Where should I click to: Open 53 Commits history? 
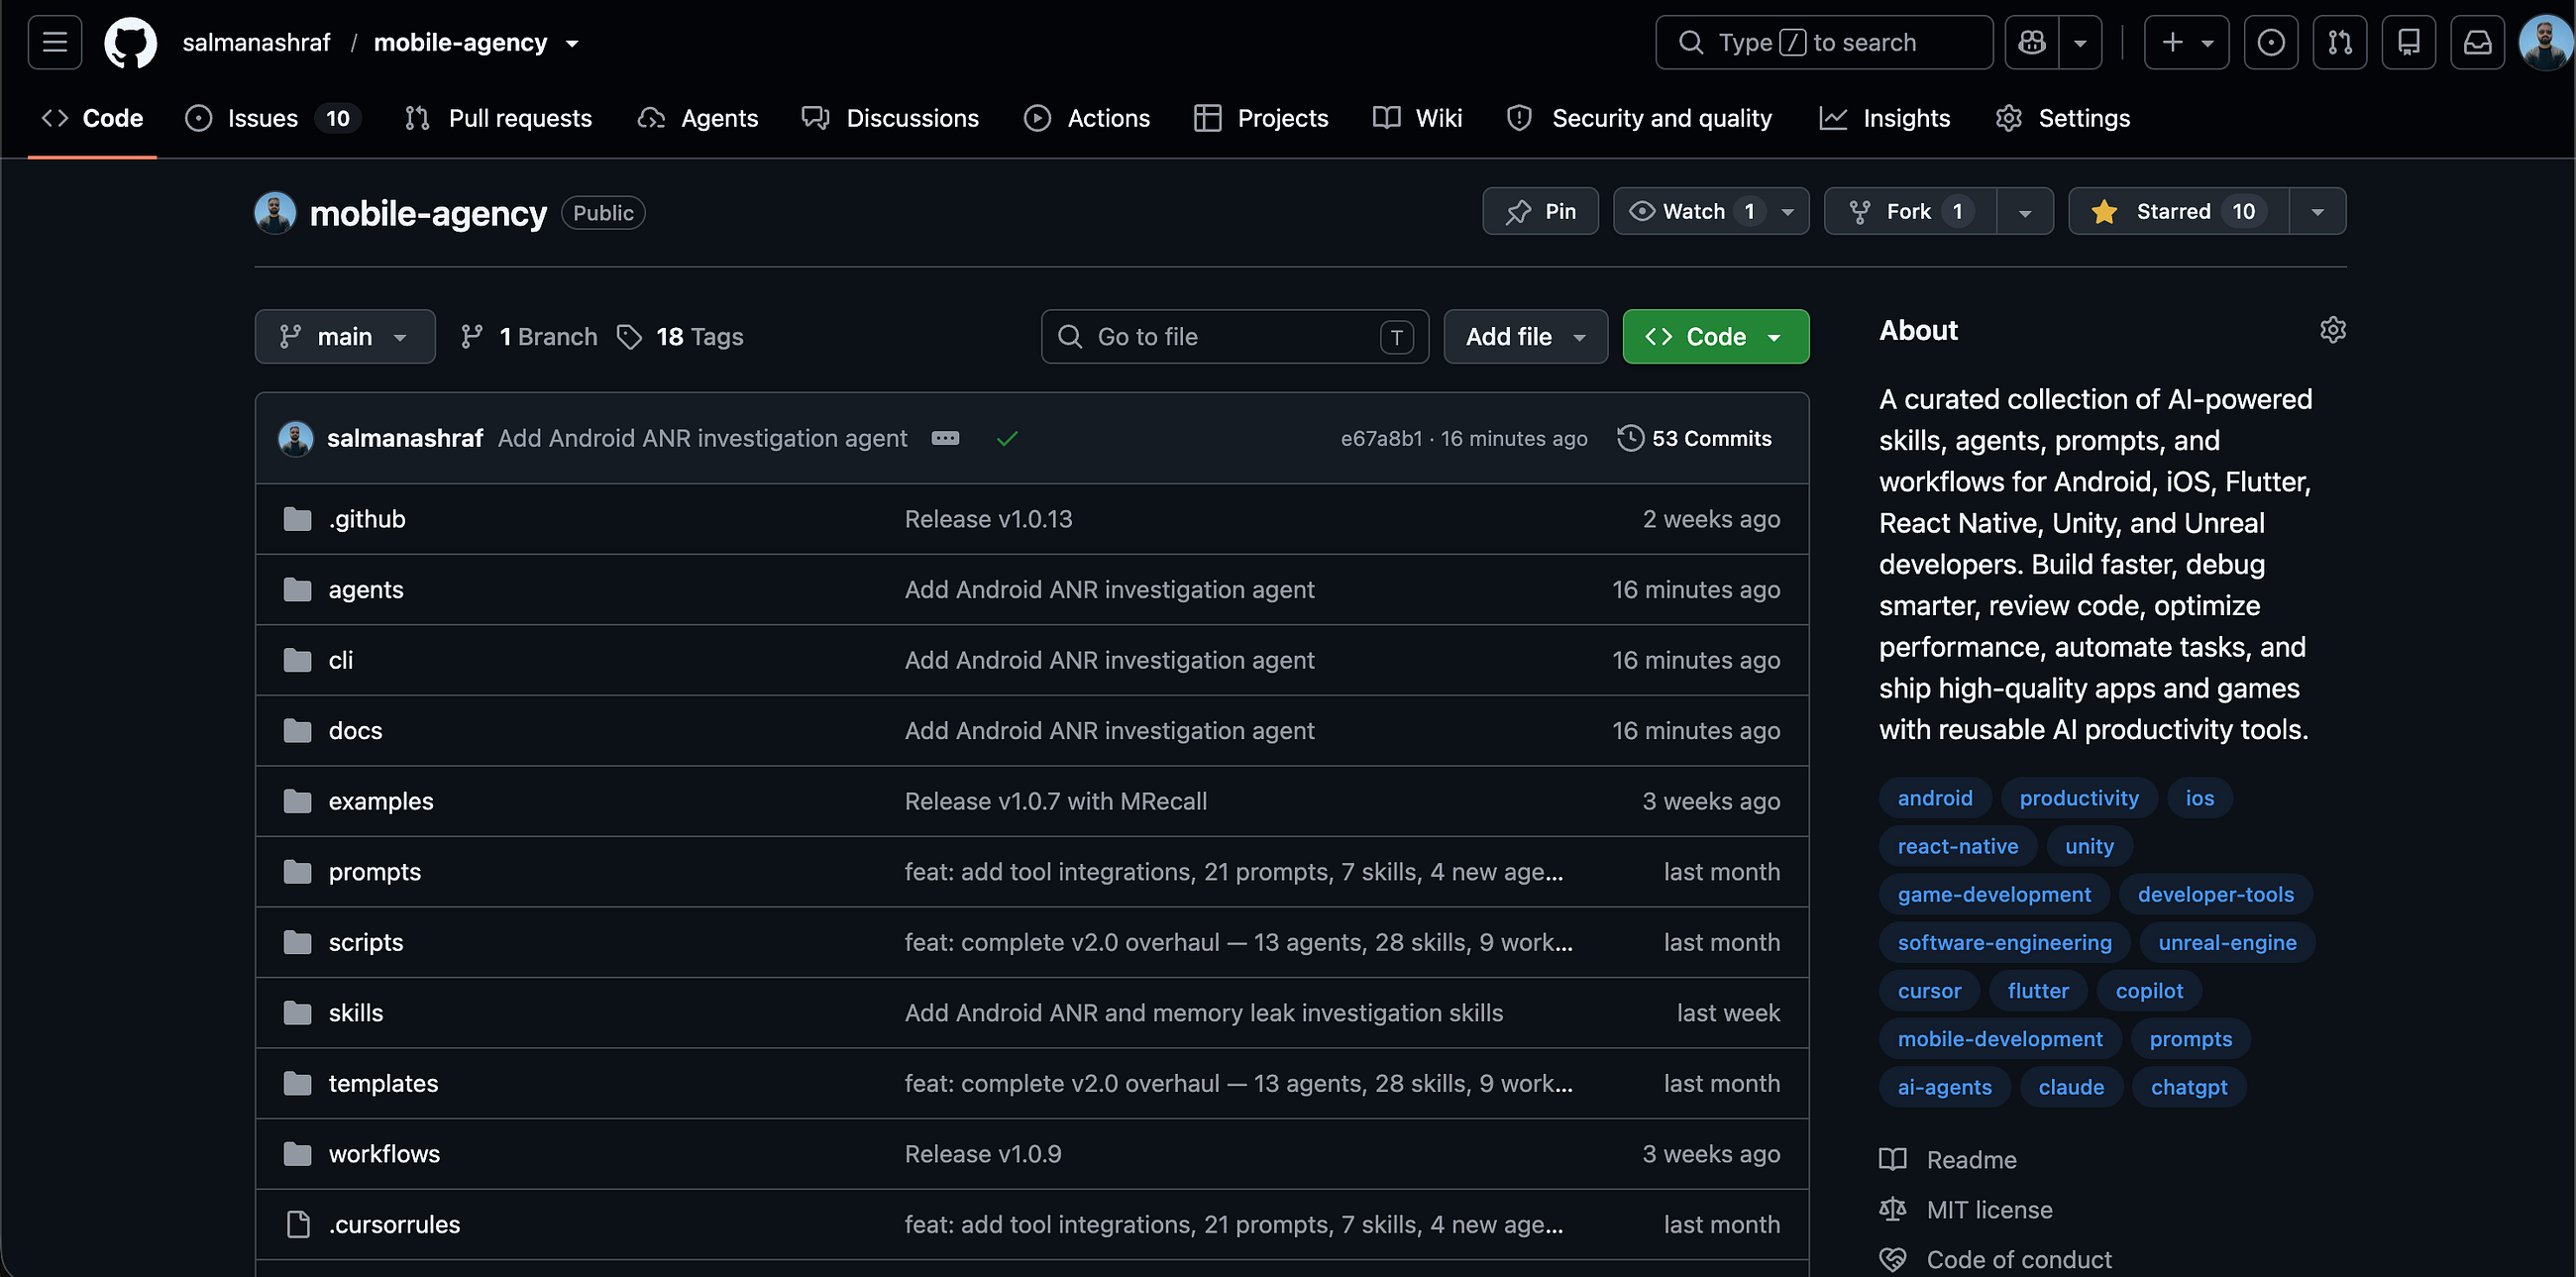(x=1695, y=438)
